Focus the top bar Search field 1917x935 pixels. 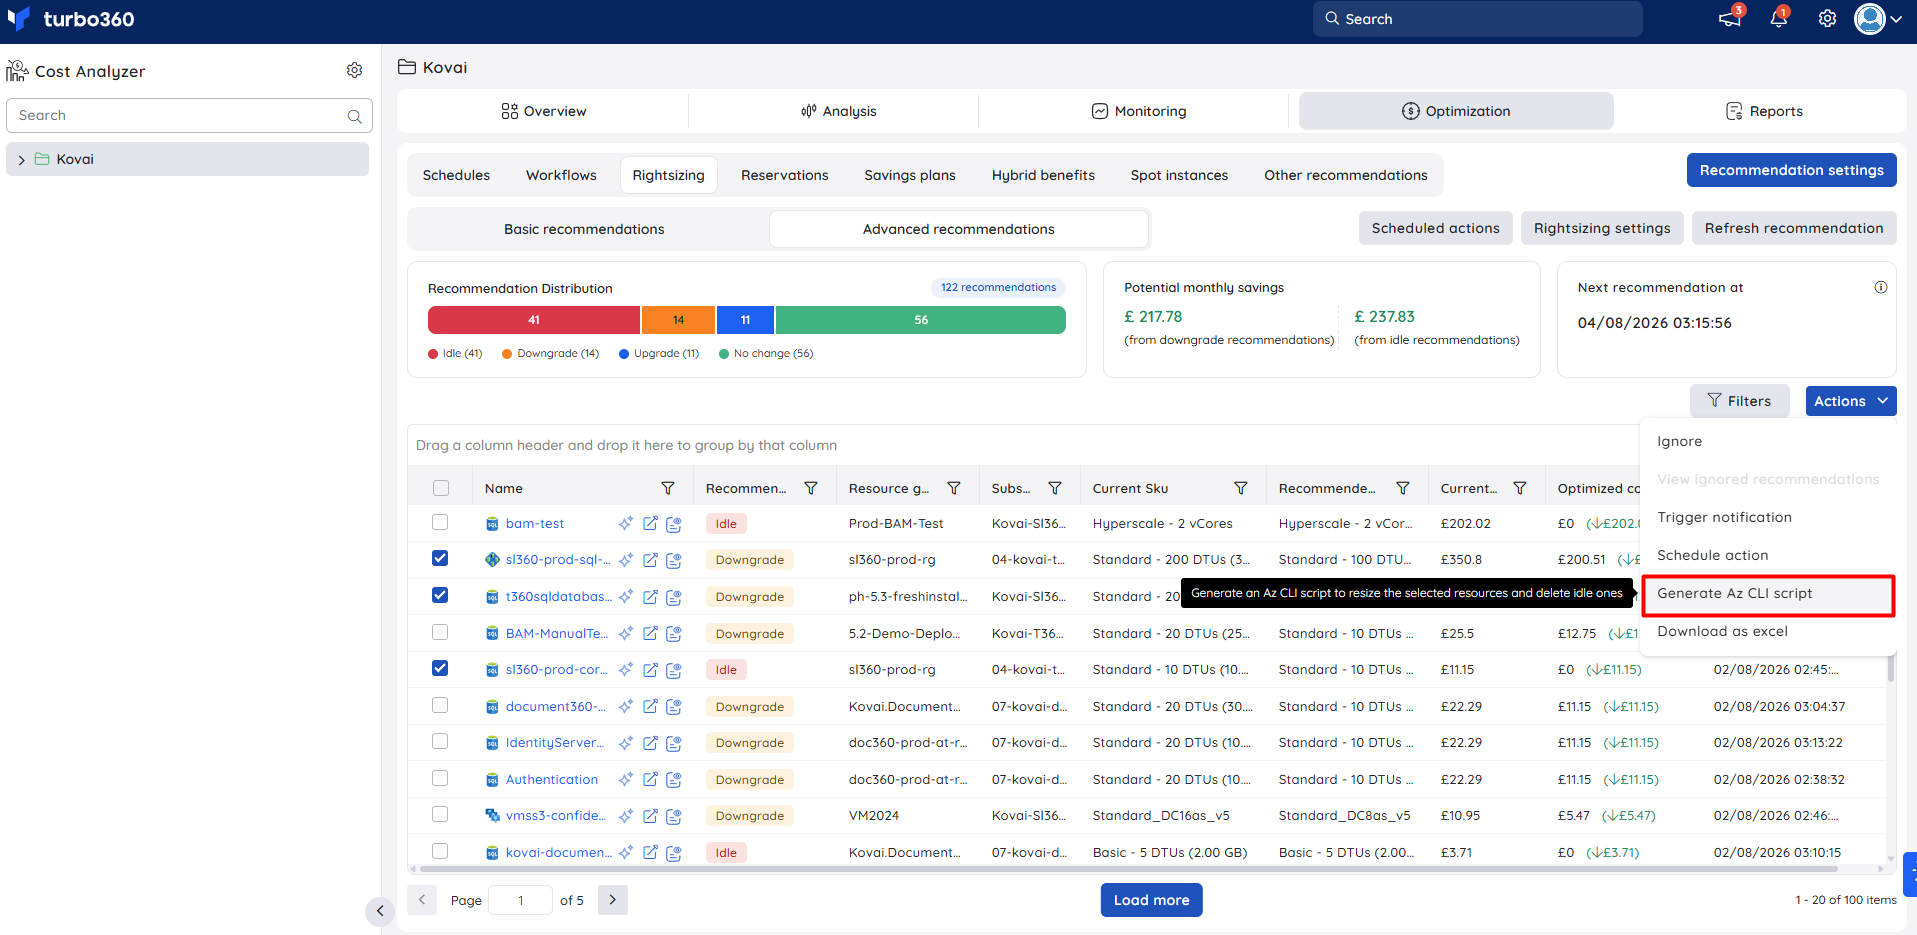coord(1478,19)
